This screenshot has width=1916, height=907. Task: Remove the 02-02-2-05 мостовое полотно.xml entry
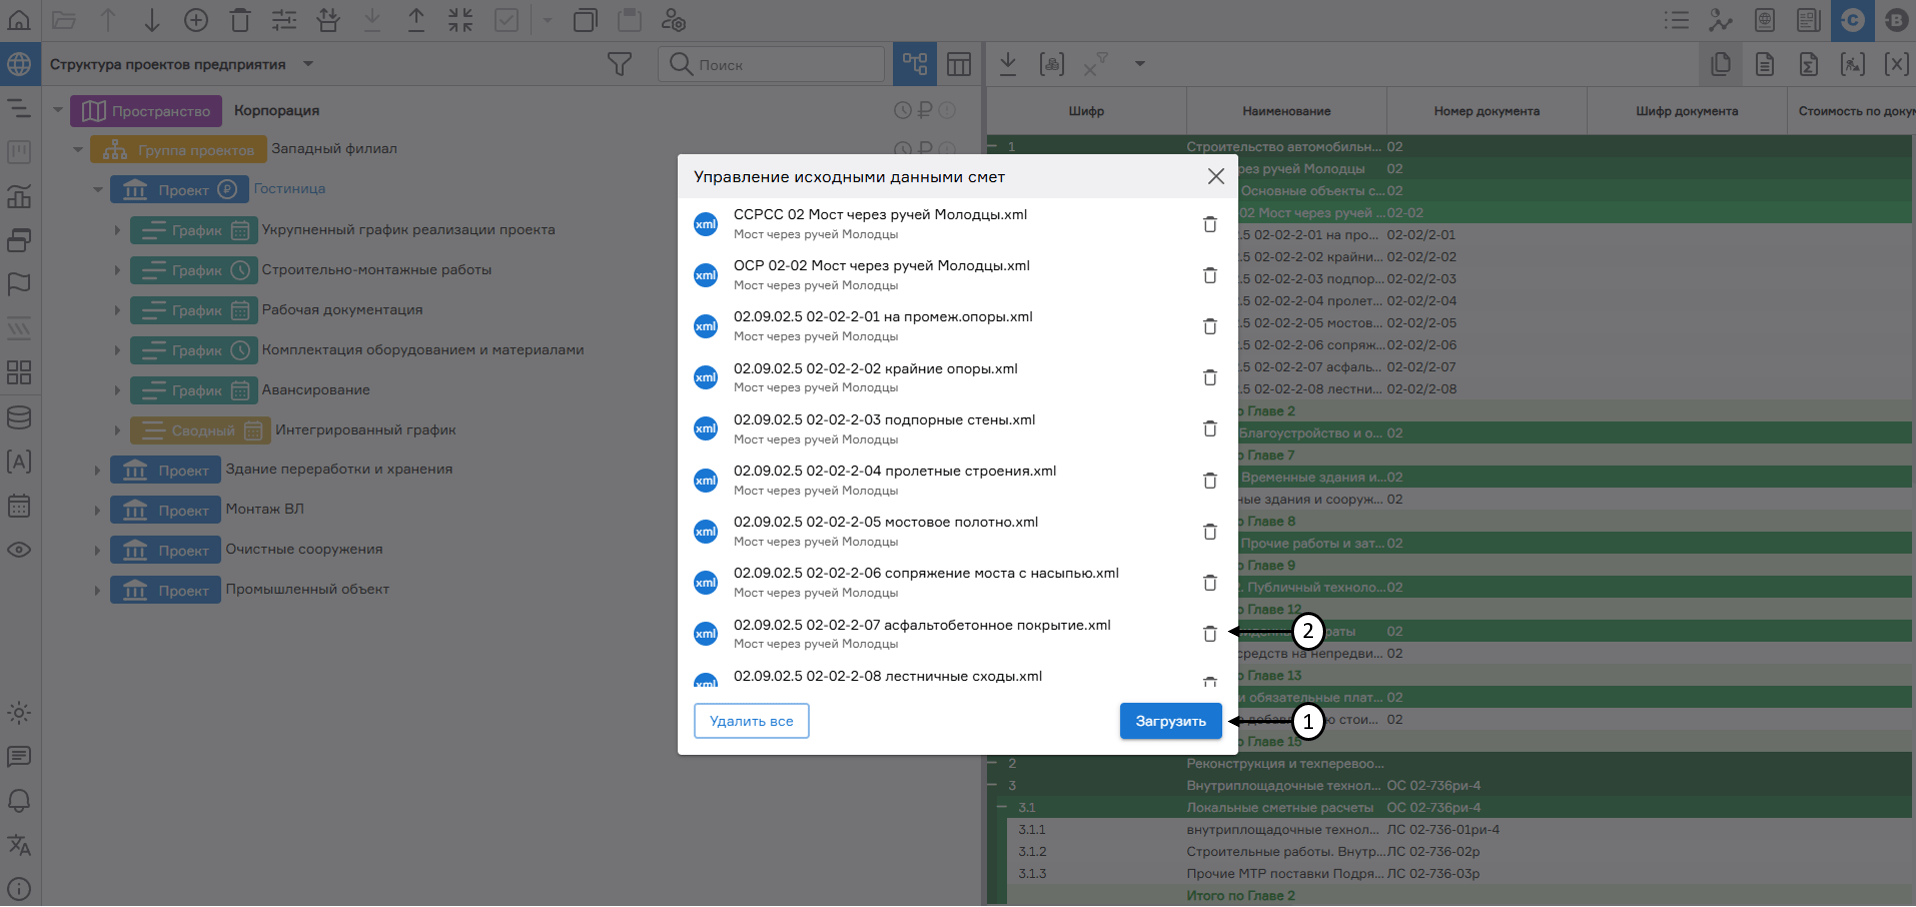coord(1209,532)
